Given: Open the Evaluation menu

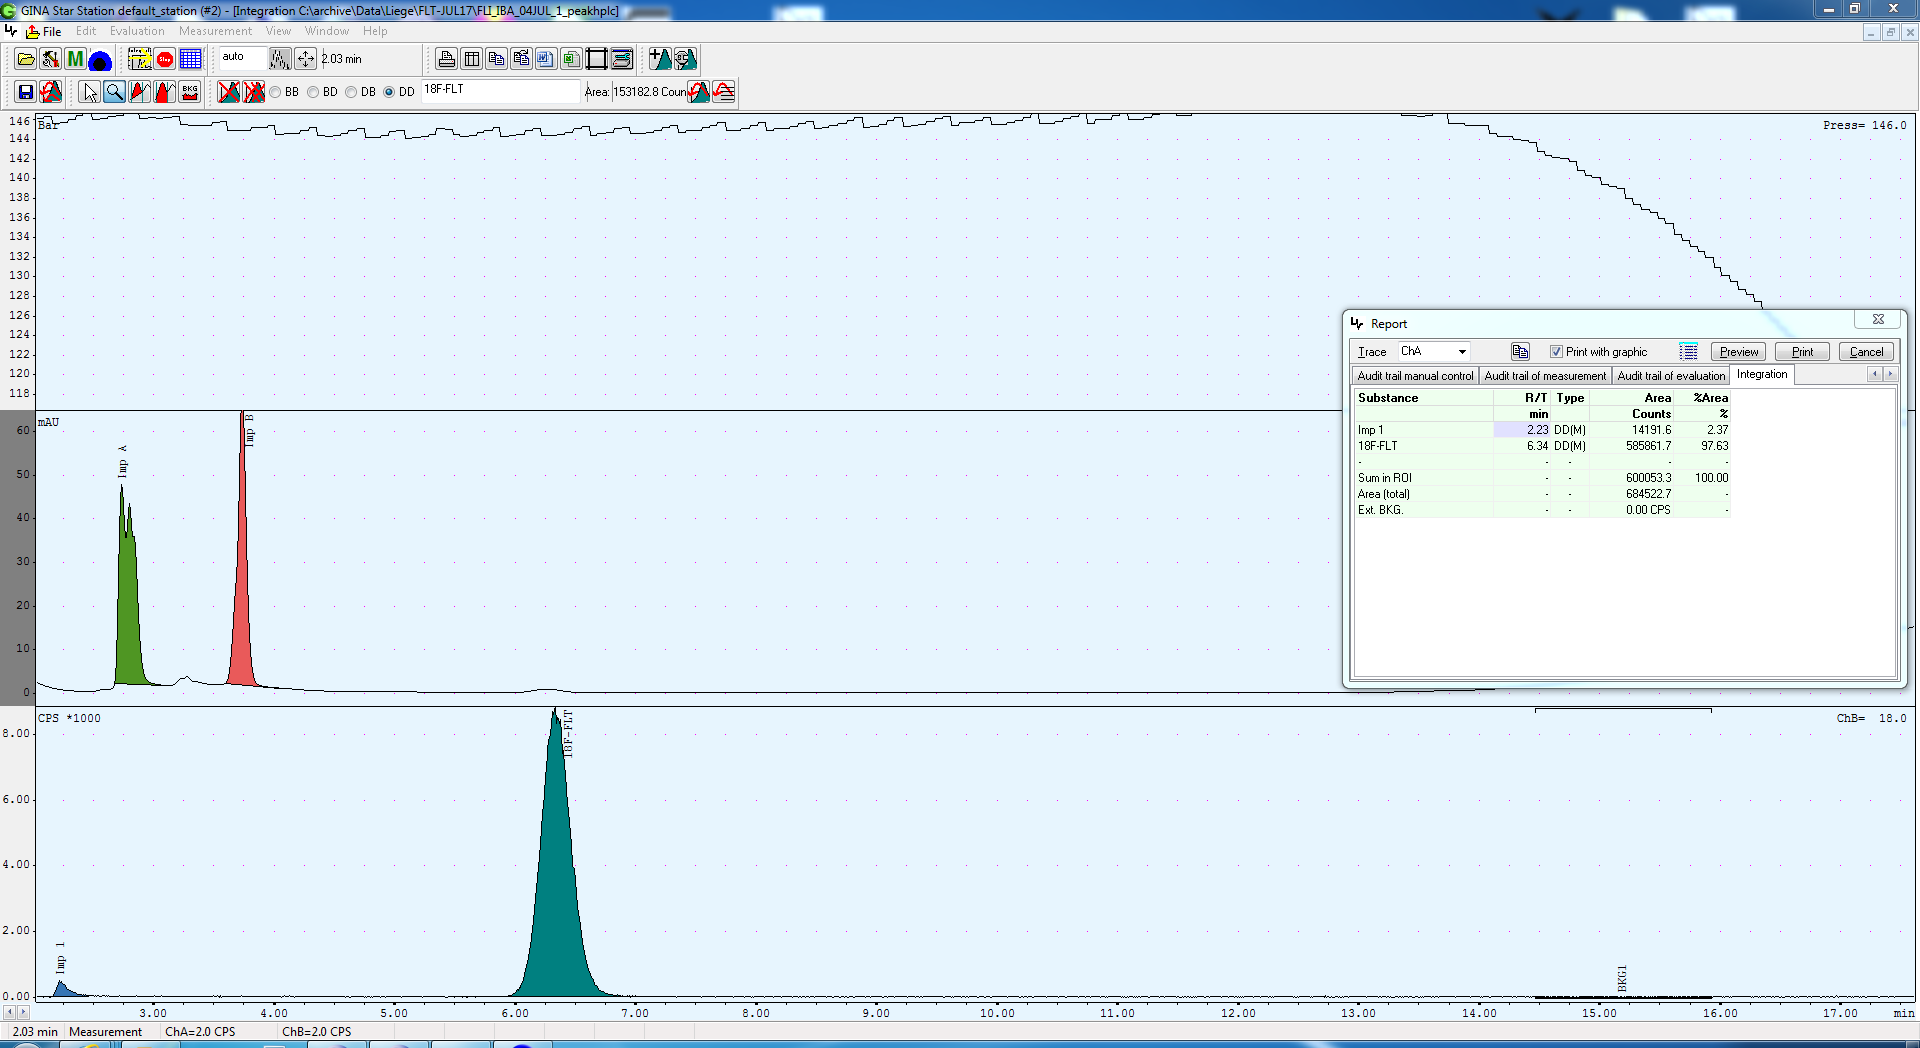Looking at the screenshot, I should point(137,31).
